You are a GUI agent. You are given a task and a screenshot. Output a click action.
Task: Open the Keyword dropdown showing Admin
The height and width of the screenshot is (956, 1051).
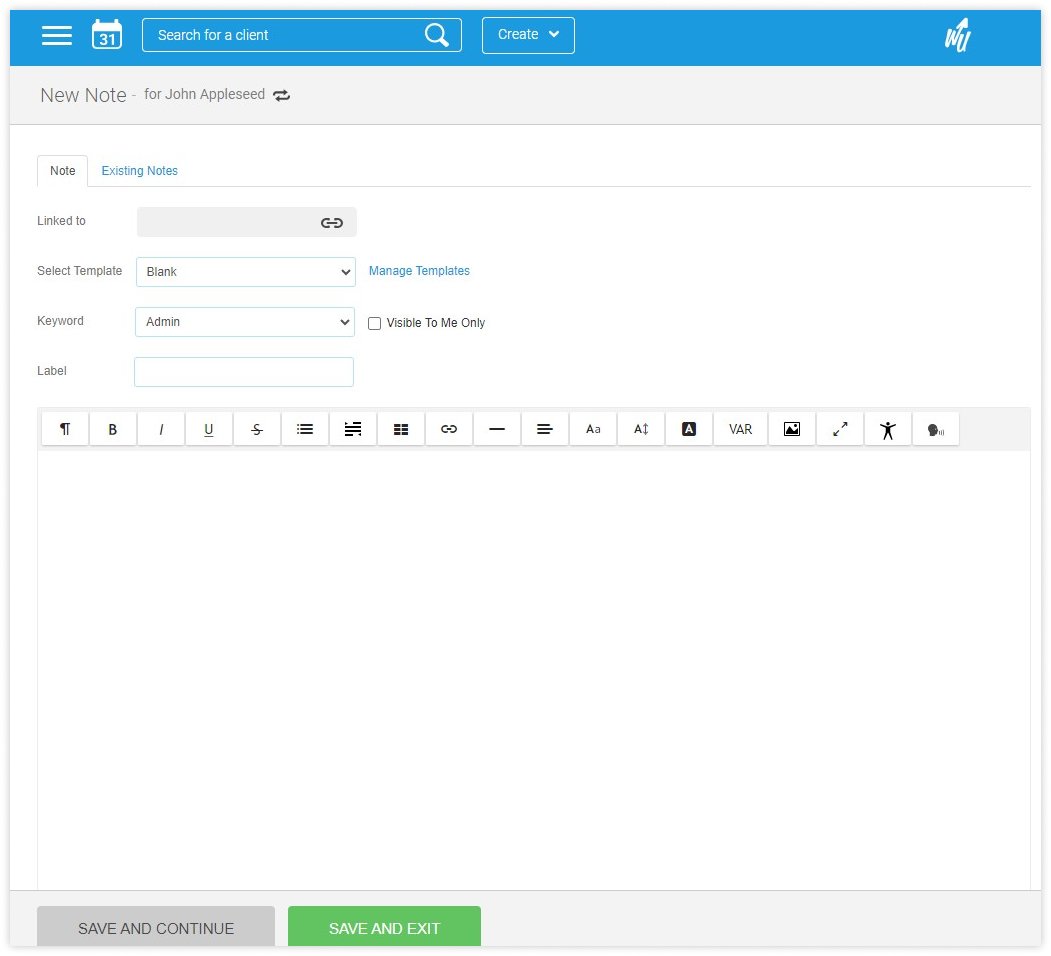[x=244, y=322]
